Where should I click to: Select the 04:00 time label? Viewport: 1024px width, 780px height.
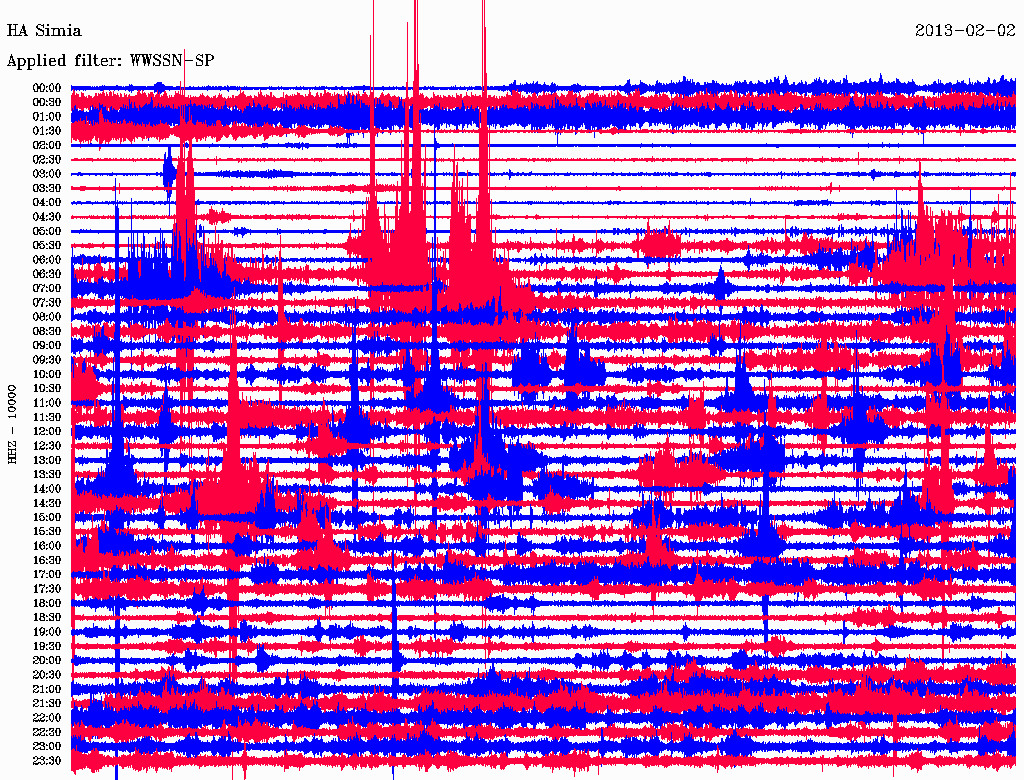[x=46, y=203]
